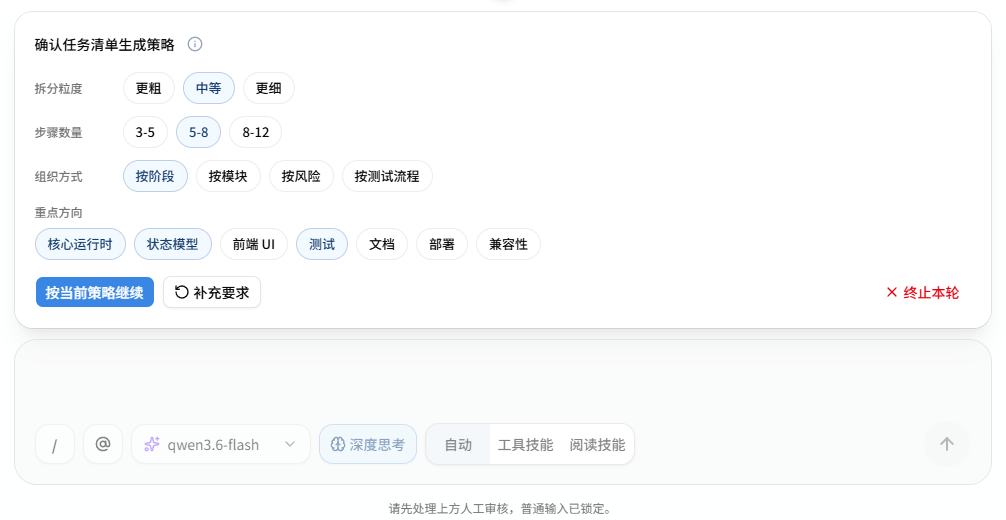Image resolution: width=1006 pixels, height=520 pixels.
Task: Click the send arrow icon button
Action: pyautogui.click(x=946, y=444)
